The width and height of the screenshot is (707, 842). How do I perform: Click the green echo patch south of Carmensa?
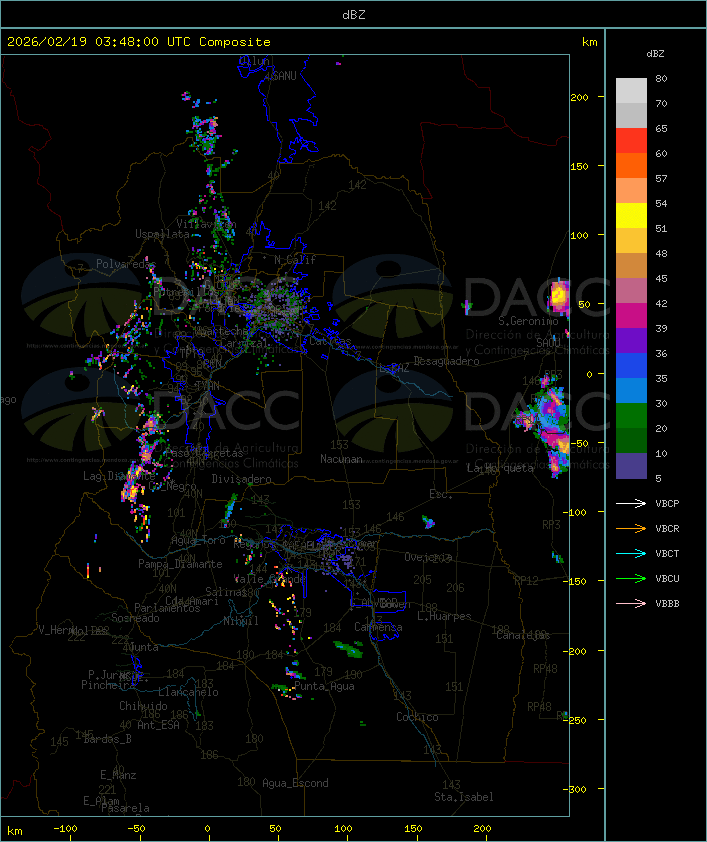[x=348, y=649]
